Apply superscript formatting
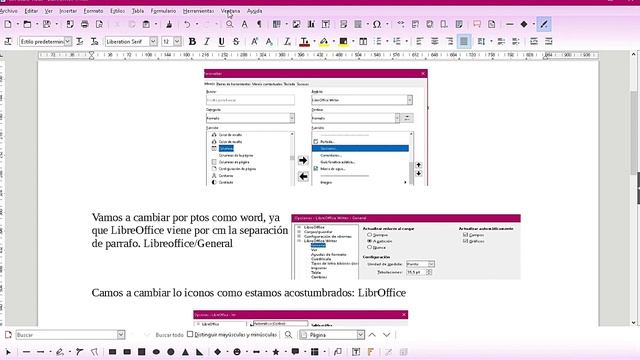 coord(254,42)
